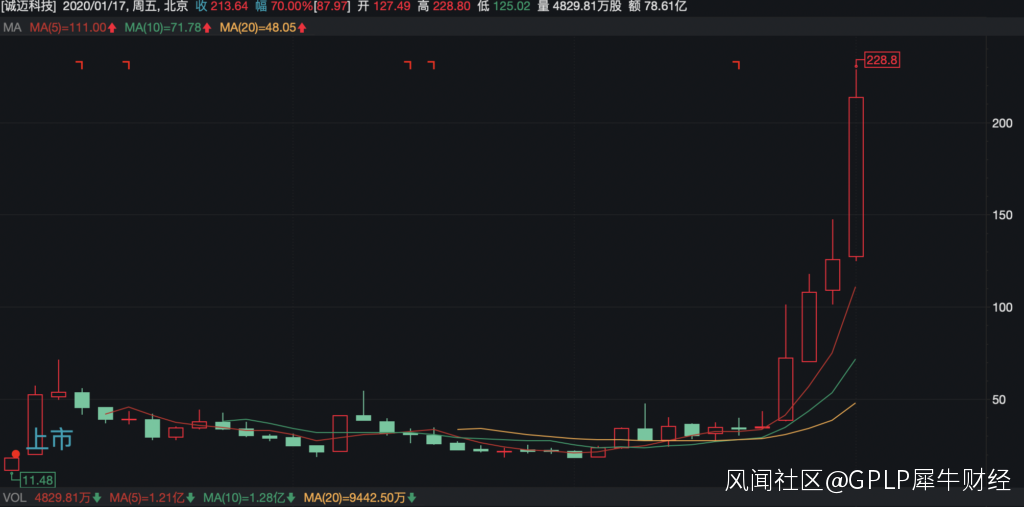Select the MA(5)=111.00 indicator
1024x507 pixels.
(72, 27)
